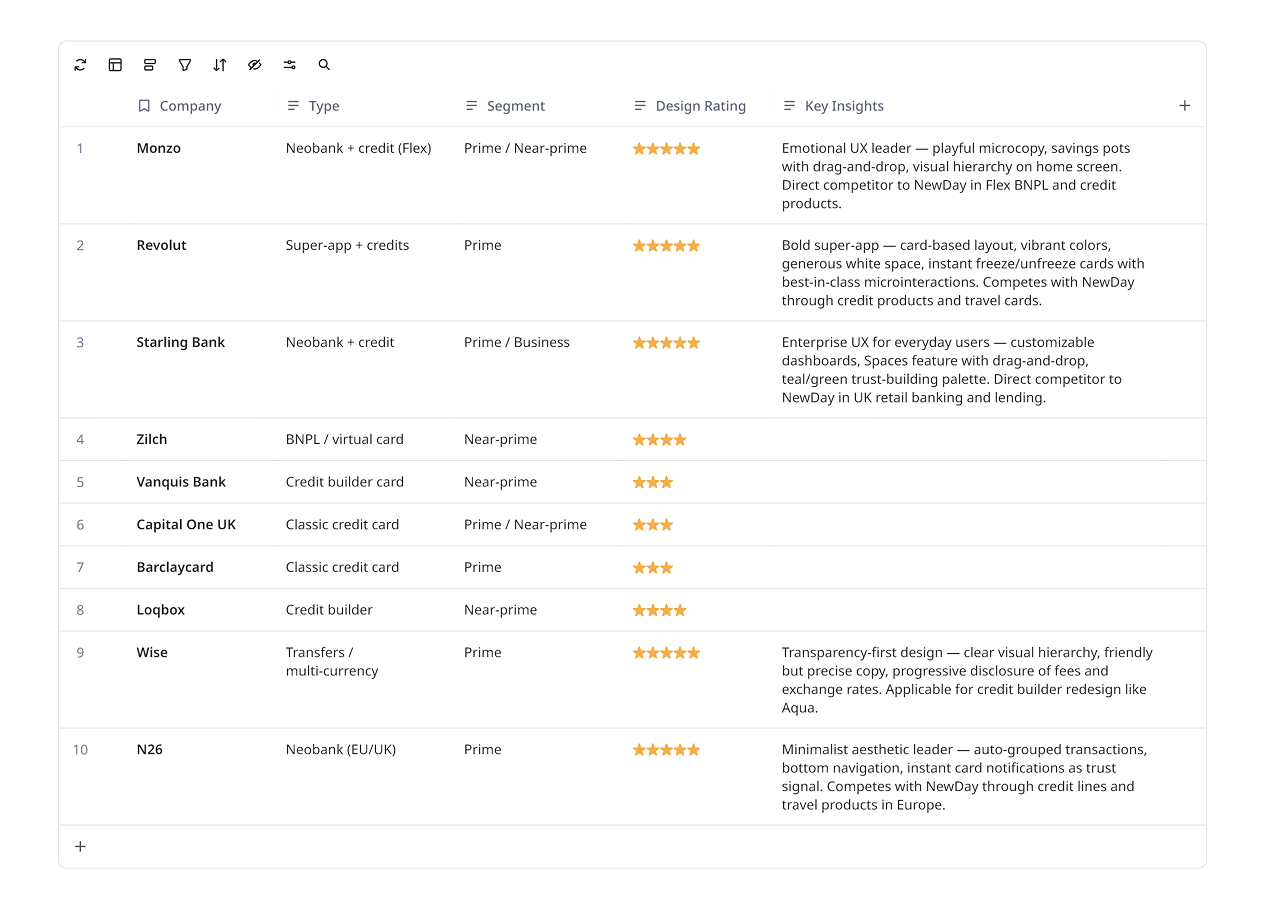Open the filter options icon

(x=185, y=64)
